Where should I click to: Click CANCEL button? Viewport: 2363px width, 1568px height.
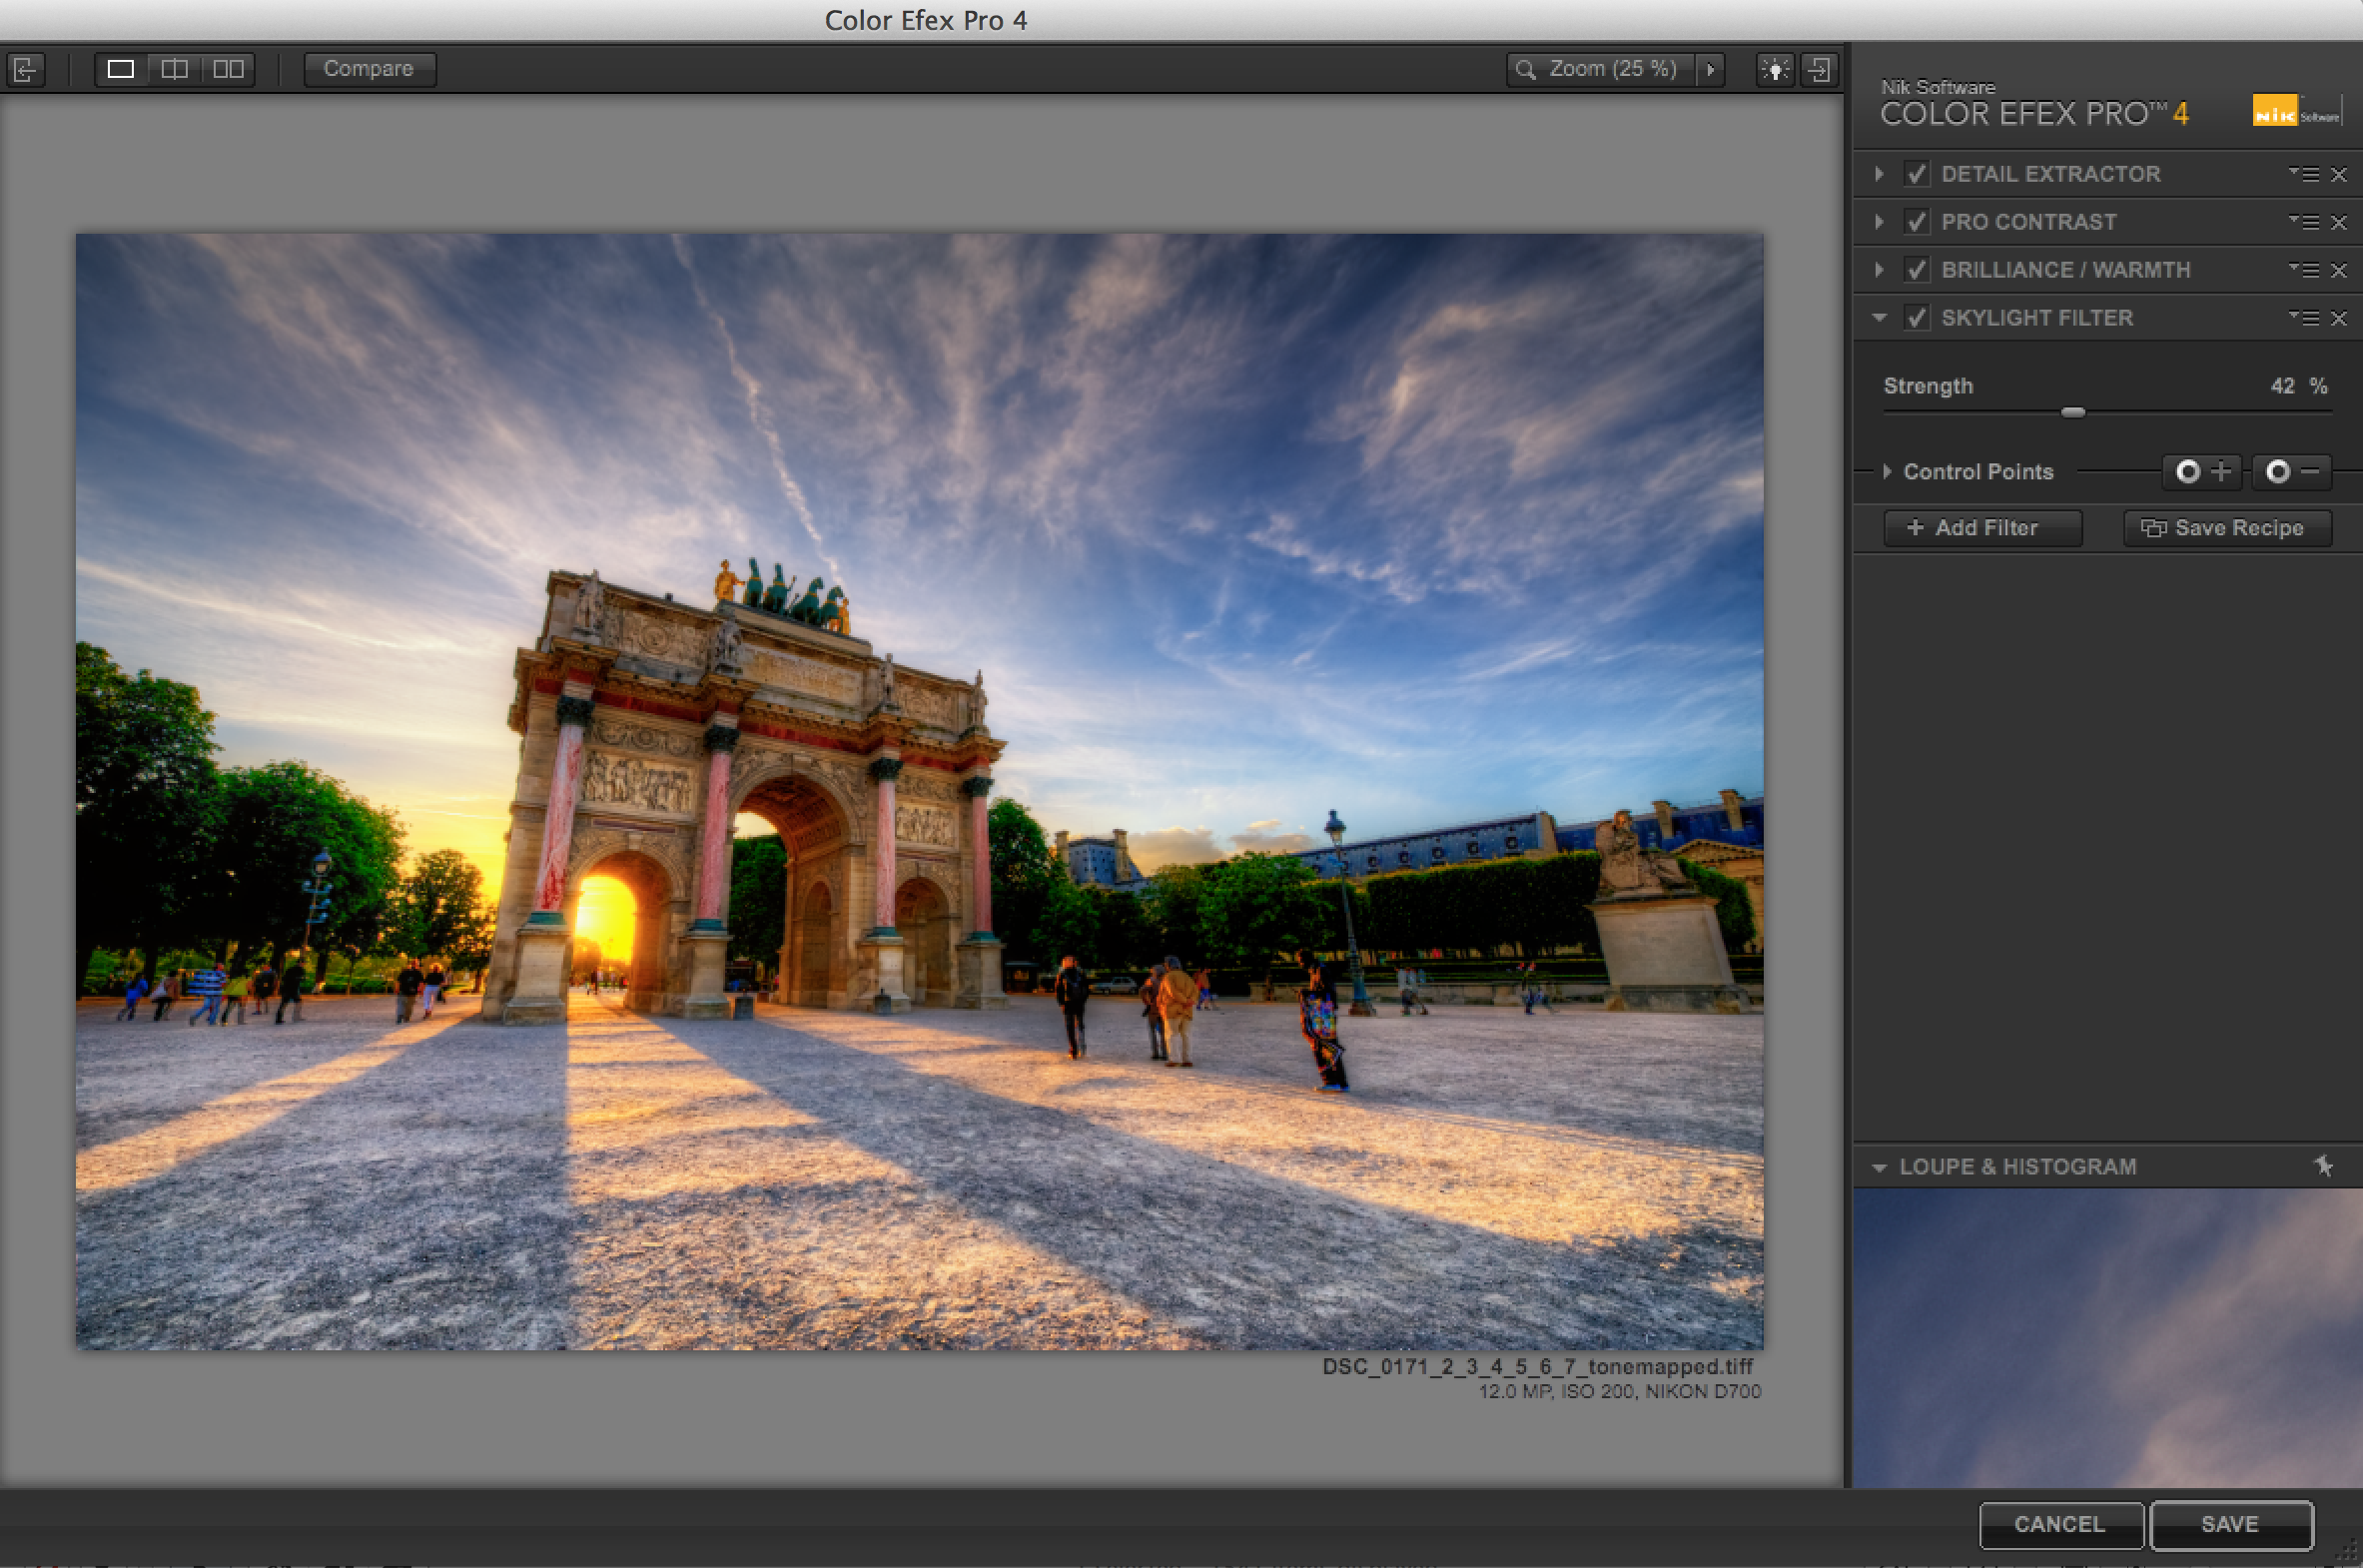coord(2060,1524)
